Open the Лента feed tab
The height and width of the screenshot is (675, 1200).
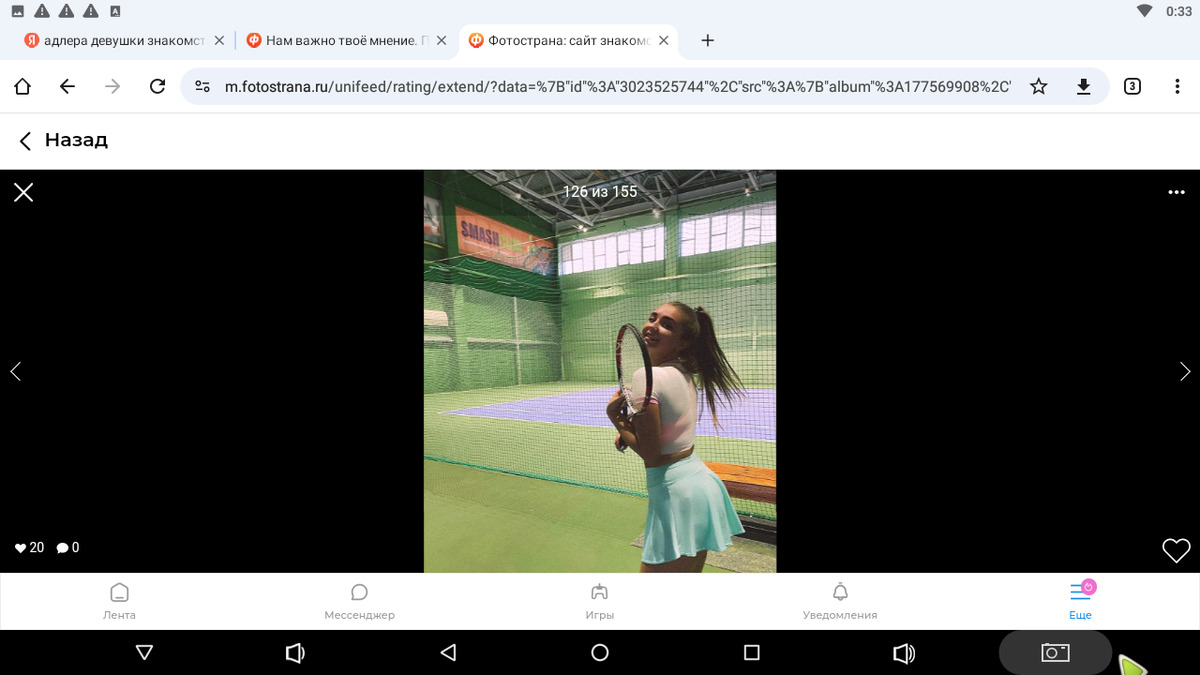[119, 601]
